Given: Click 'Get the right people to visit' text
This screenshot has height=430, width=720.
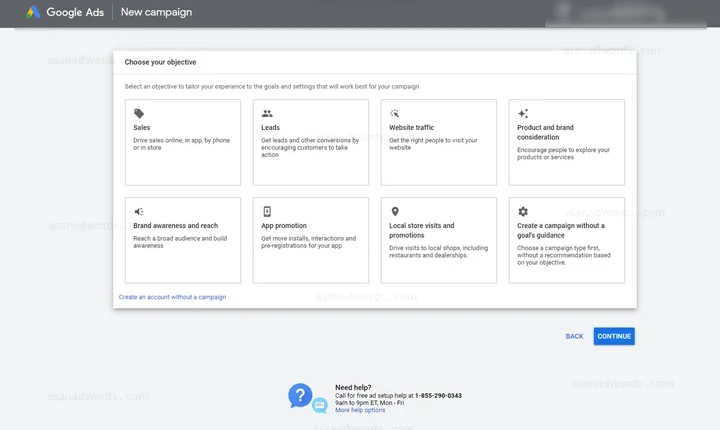Looking at the screenshot, I should point(433,144).
